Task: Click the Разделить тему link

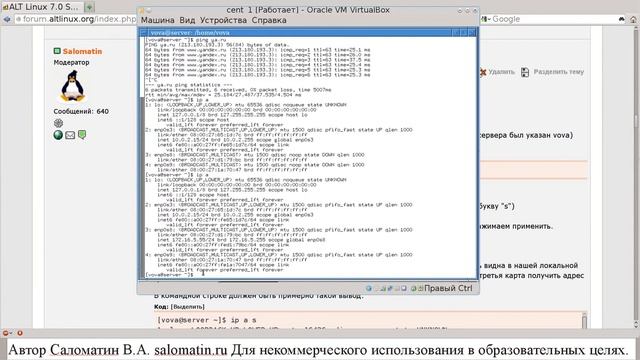Action: tap(558, 72)
